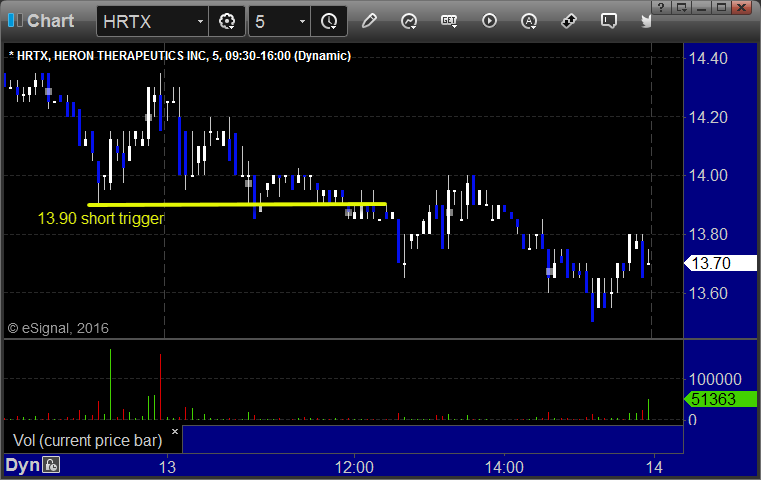The width and height of the screenshot is (761, 480).
Task: Click the 14.40 price axis label
Action: pyautogui.click(x=708, y=58)
